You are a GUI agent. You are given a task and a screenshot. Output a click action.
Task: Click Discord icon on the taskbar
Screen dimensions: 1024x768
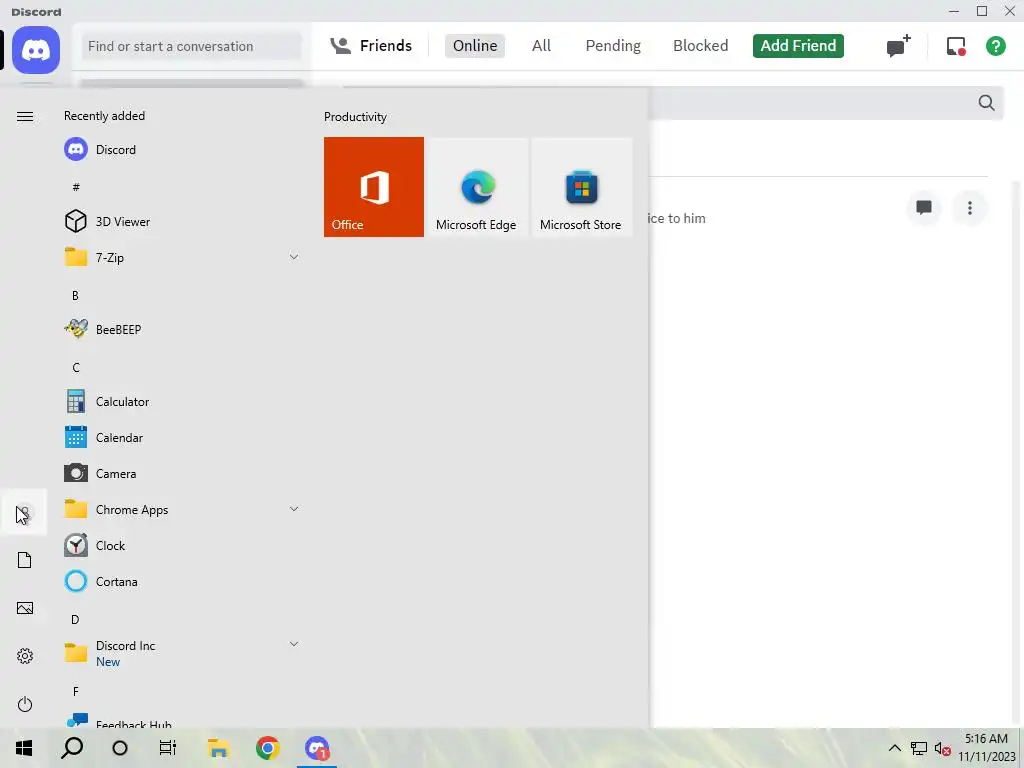[x=317, y=748]
